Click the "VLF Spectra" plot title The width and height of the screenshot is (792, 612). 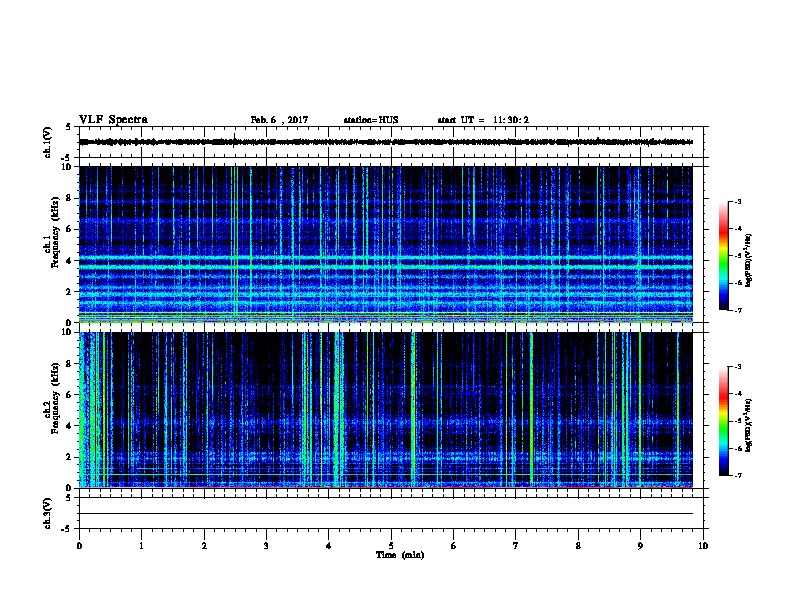point(113,120)
